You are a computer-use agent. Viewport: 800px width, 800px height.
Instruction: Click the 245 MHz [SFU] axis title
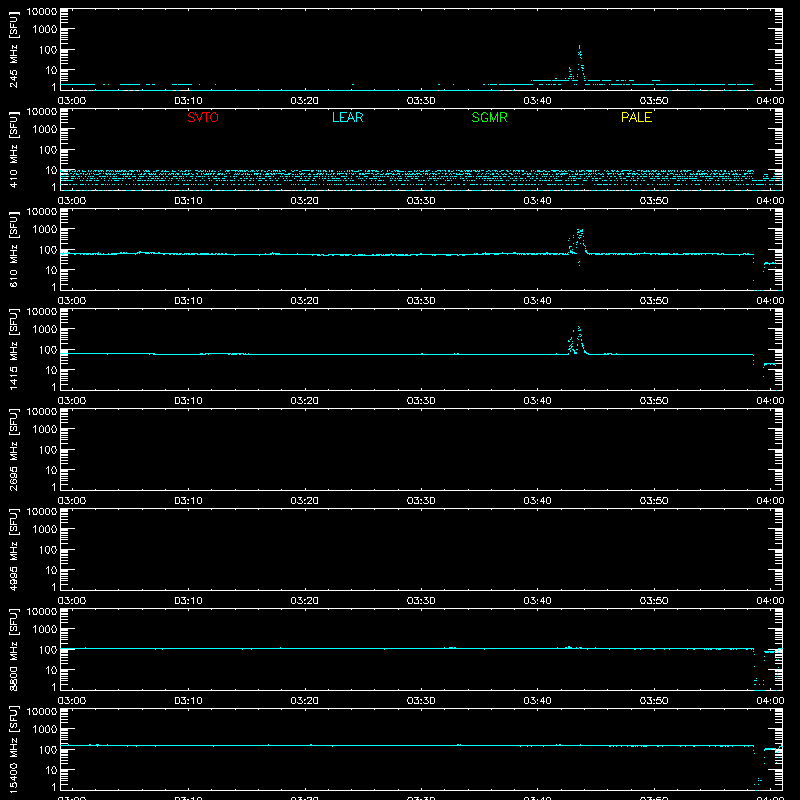[13, 50]
